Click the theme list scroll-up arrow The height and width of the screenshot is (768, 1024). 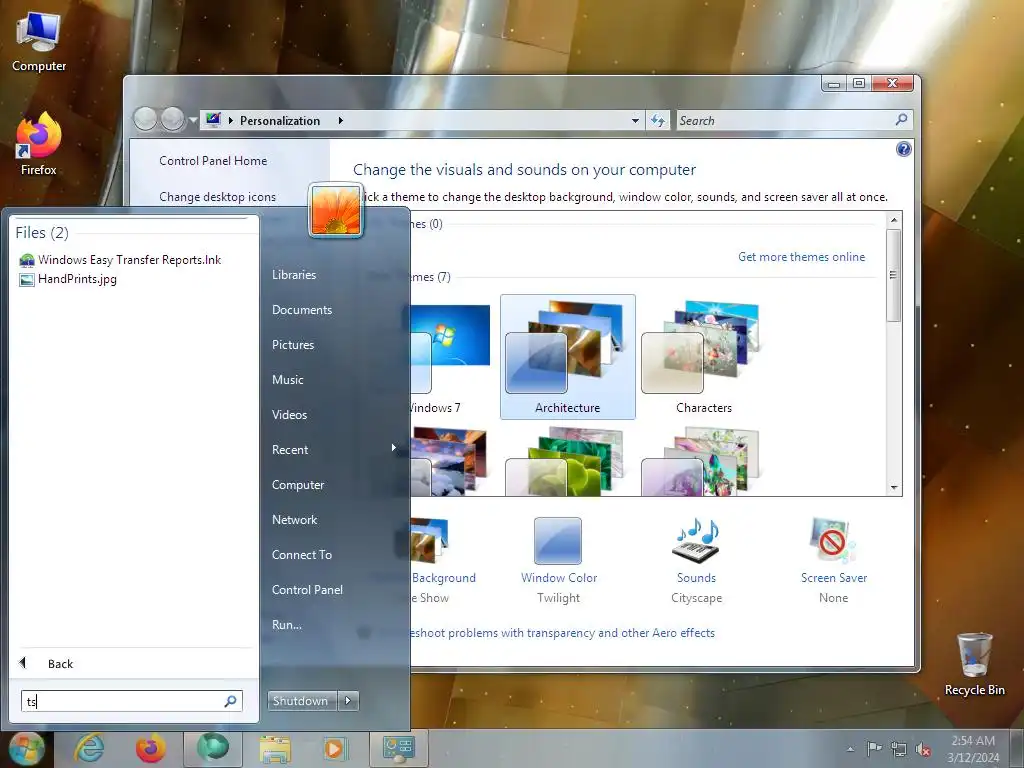coord(894,220)
